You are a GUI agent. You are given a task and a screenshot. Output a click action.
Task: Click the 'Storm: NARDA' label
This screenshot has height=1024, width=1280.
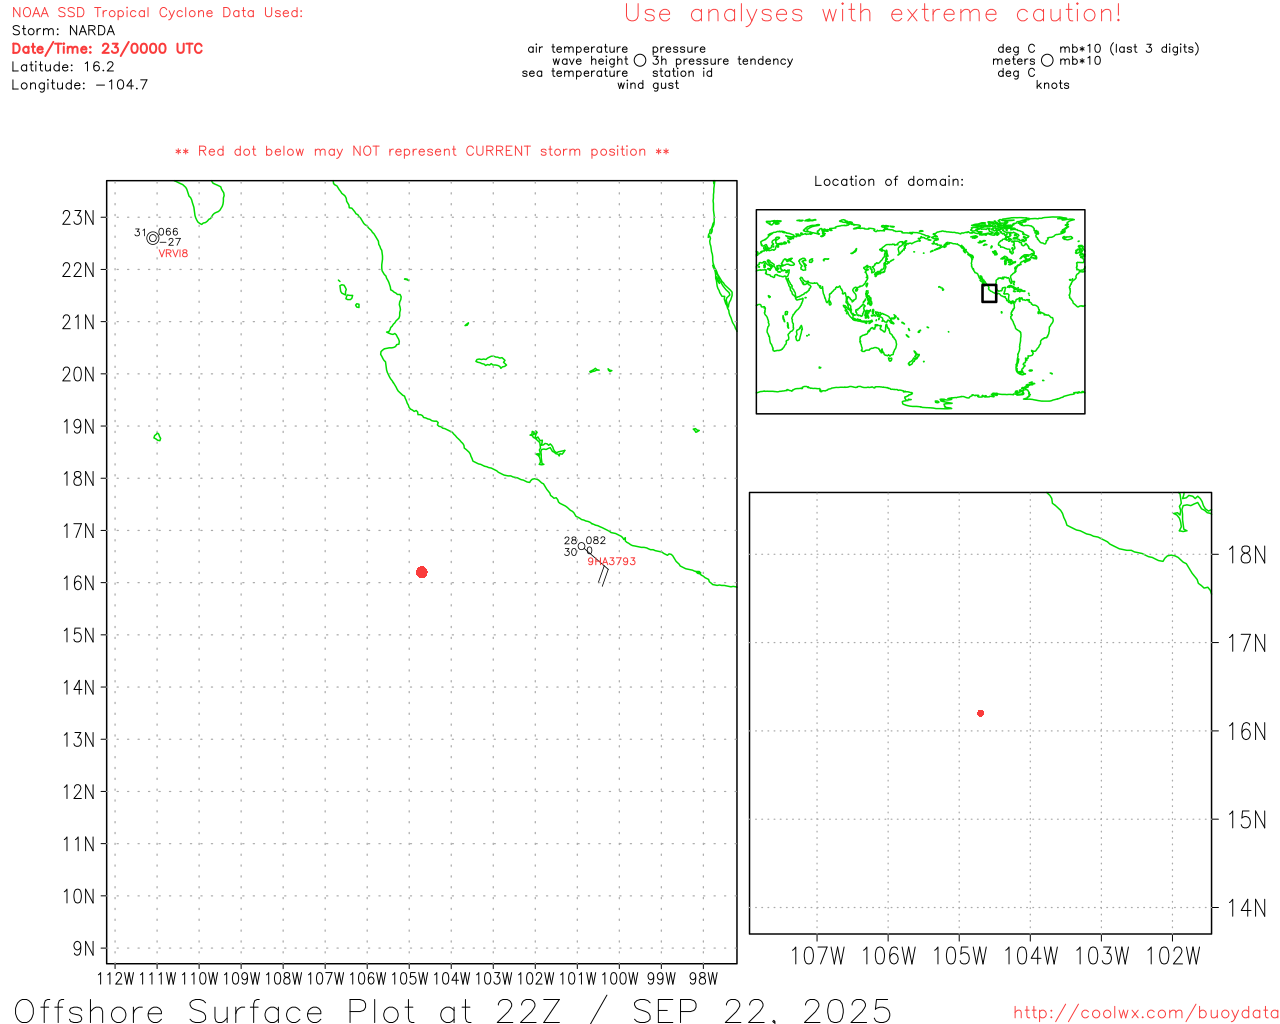coord(63,31)
